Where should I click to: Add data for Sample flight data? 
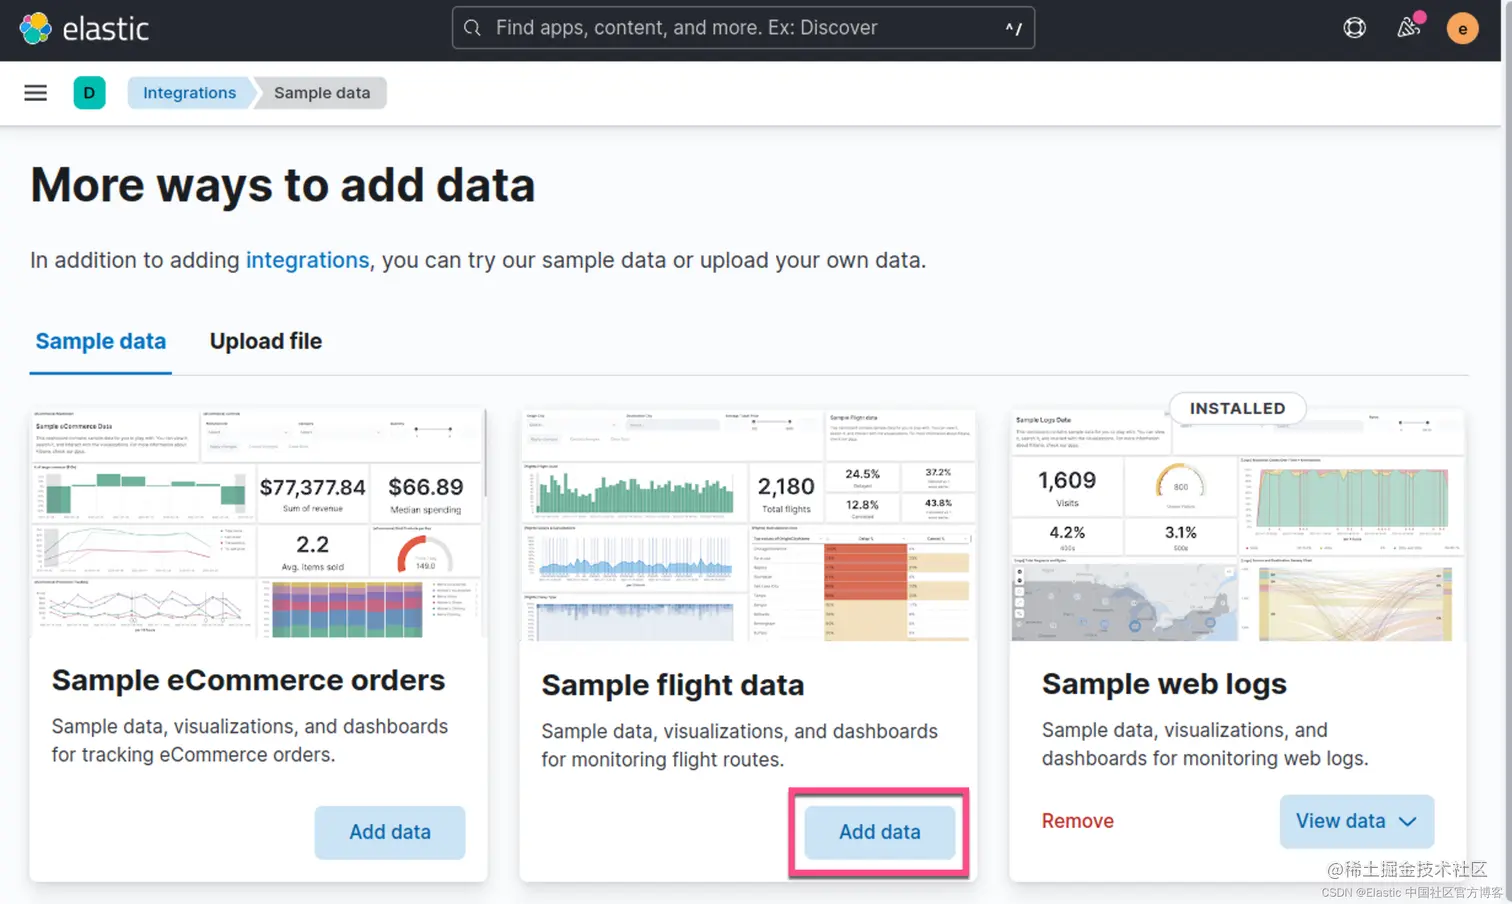coord(879,832)
